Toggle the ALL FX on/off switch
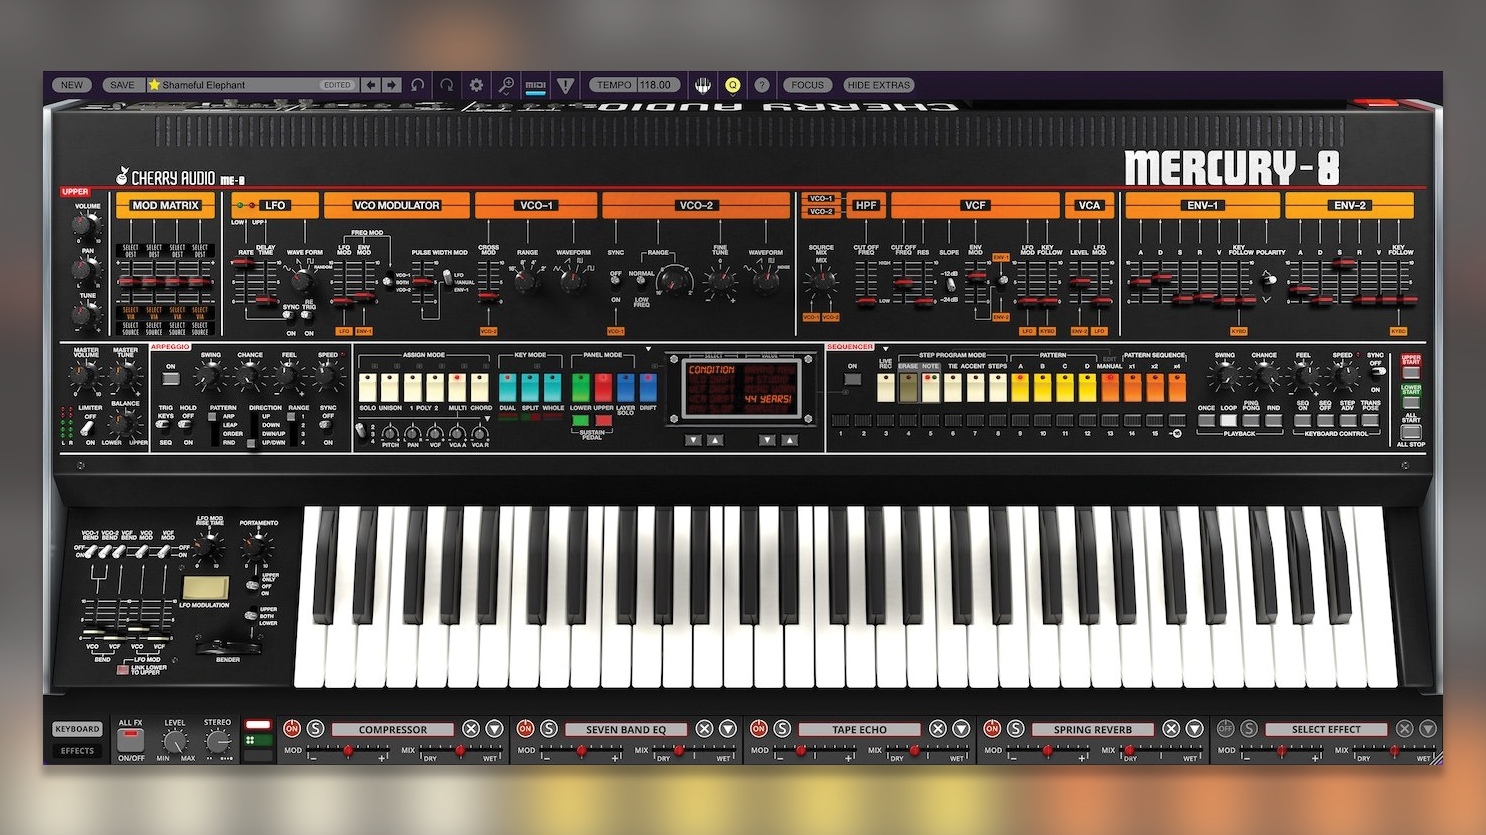Screen dimensions: 1486x835 click(x=130, y=740)
